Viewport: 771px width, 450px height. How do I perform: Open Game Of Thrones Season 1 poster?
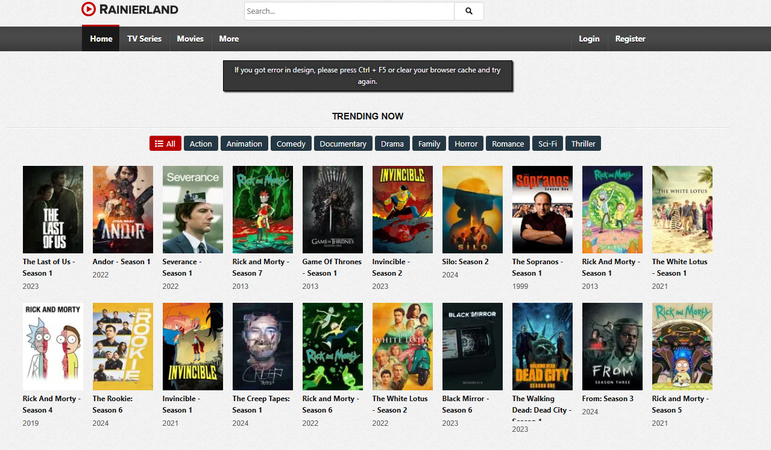coord(332,210)
